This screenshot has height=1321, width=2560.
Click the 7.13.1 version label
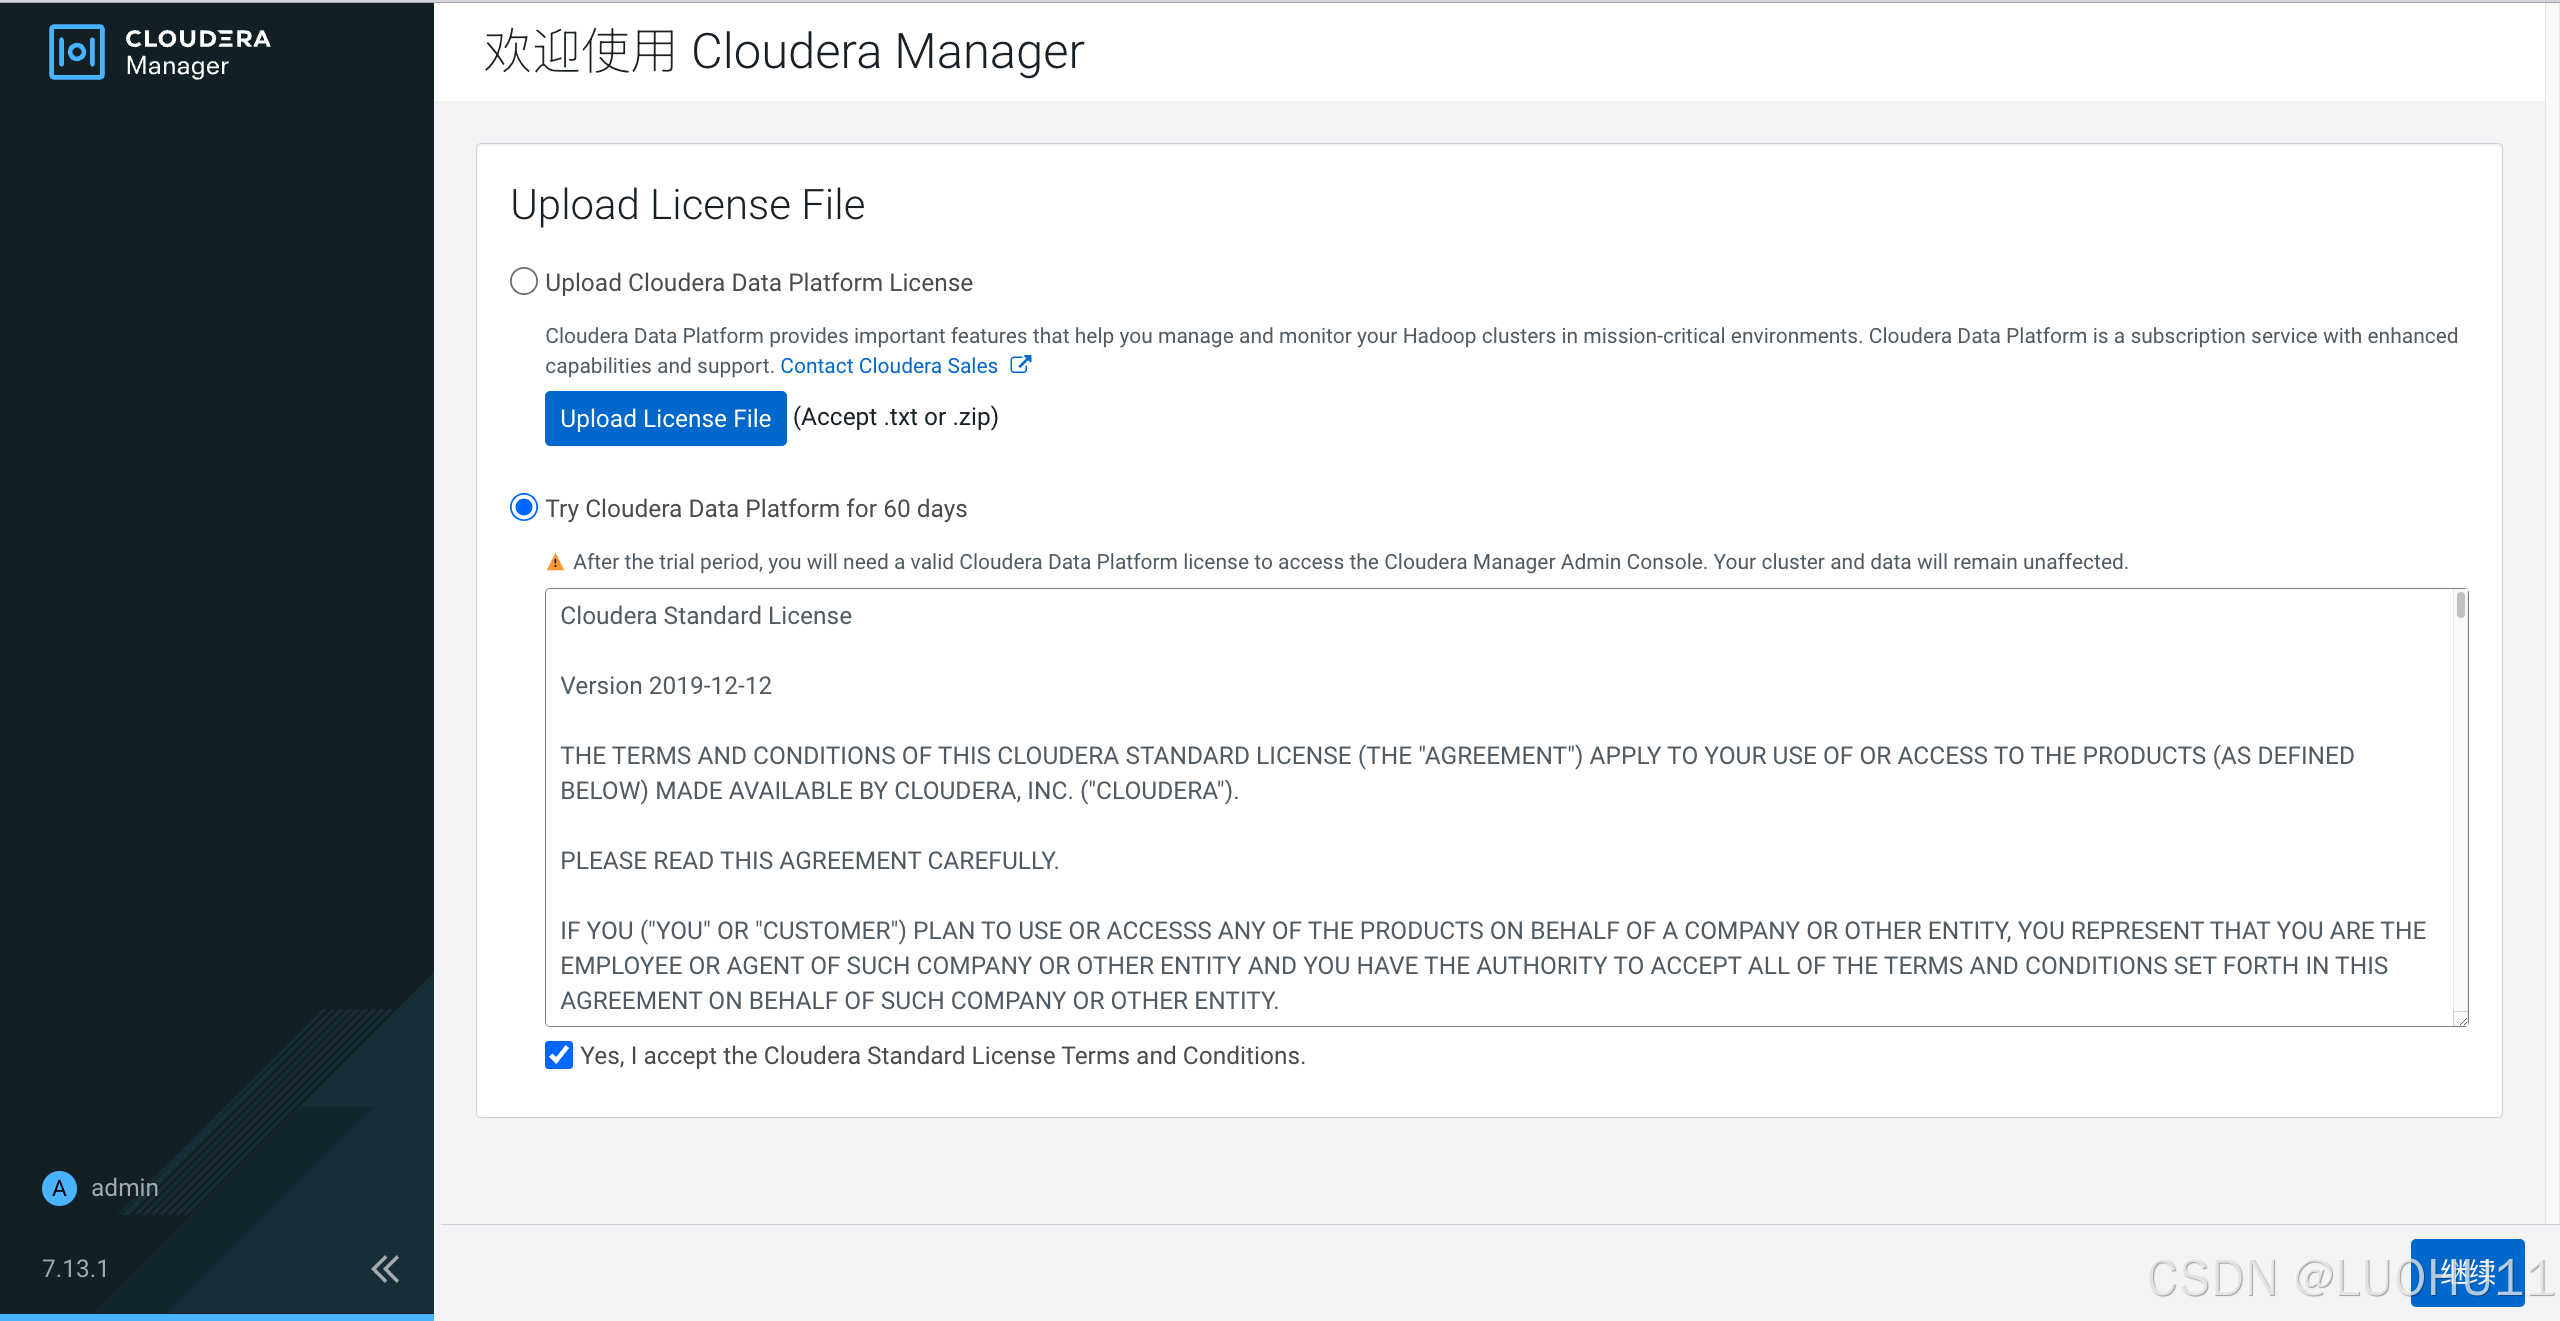[75, 1269]
